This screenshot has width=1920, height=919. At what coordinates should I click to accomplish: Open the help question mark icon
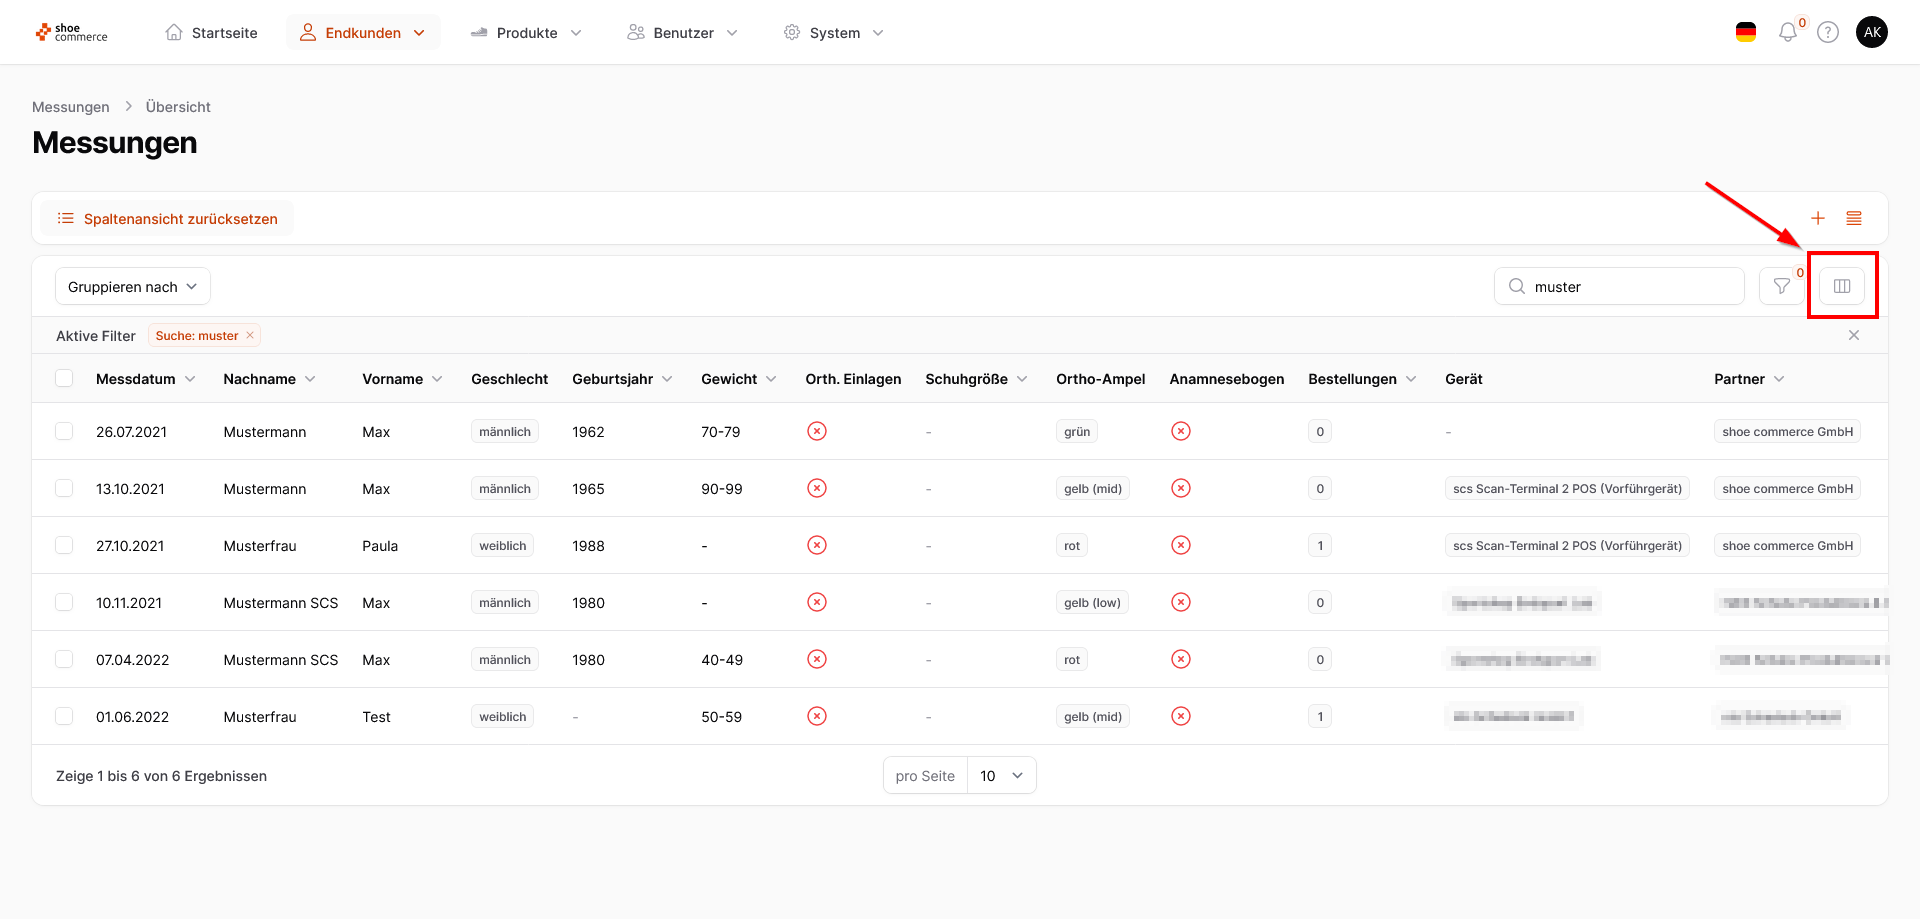(x=1827, y=33)
